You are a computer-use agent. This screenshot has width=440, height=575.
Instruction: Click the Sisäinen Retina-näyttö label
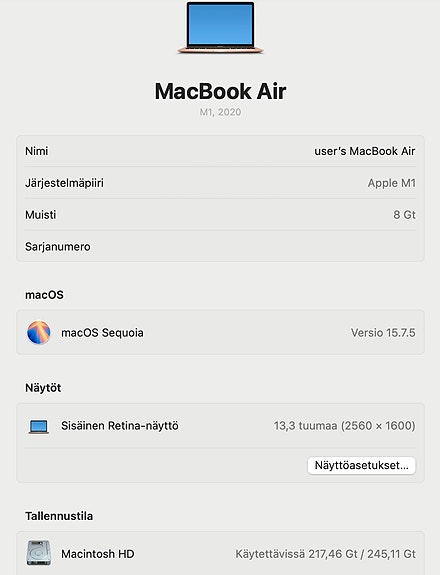(x=120, y=426)
